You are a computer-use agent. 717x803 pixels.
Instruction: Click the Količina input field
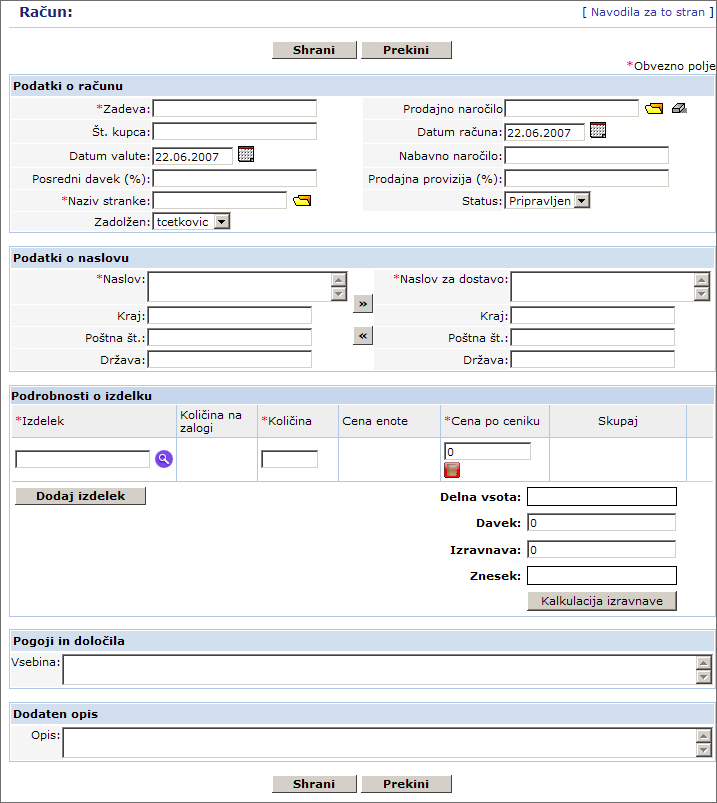(x=289, y=459)
